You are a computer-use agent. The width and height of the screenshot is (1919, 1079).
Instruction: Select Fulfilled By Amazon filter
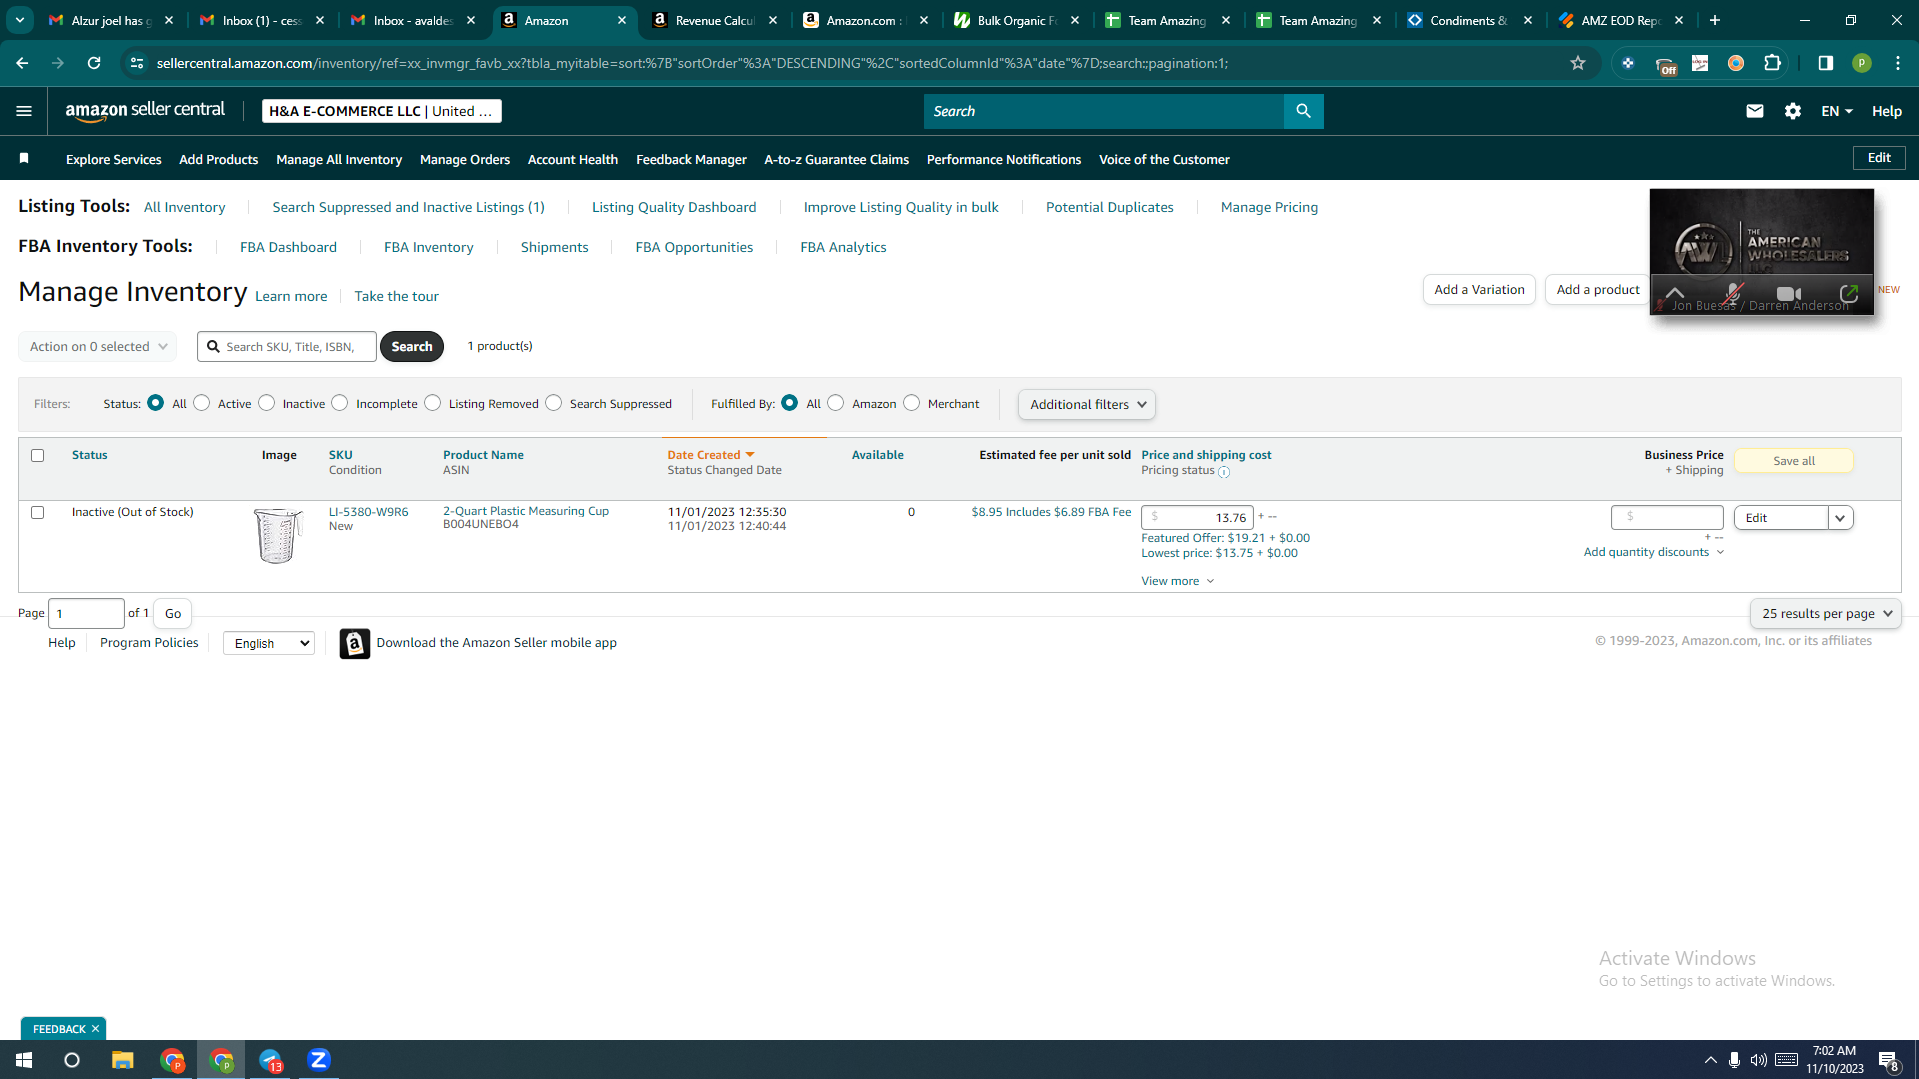tap(836, 402)
